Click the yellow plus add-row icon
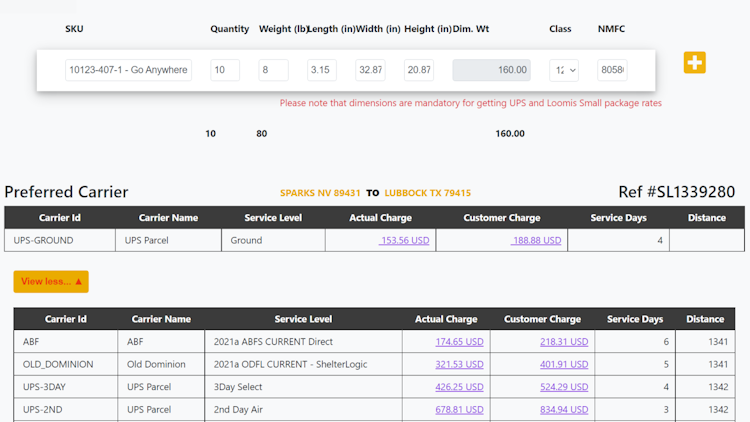 coord(695,63)
